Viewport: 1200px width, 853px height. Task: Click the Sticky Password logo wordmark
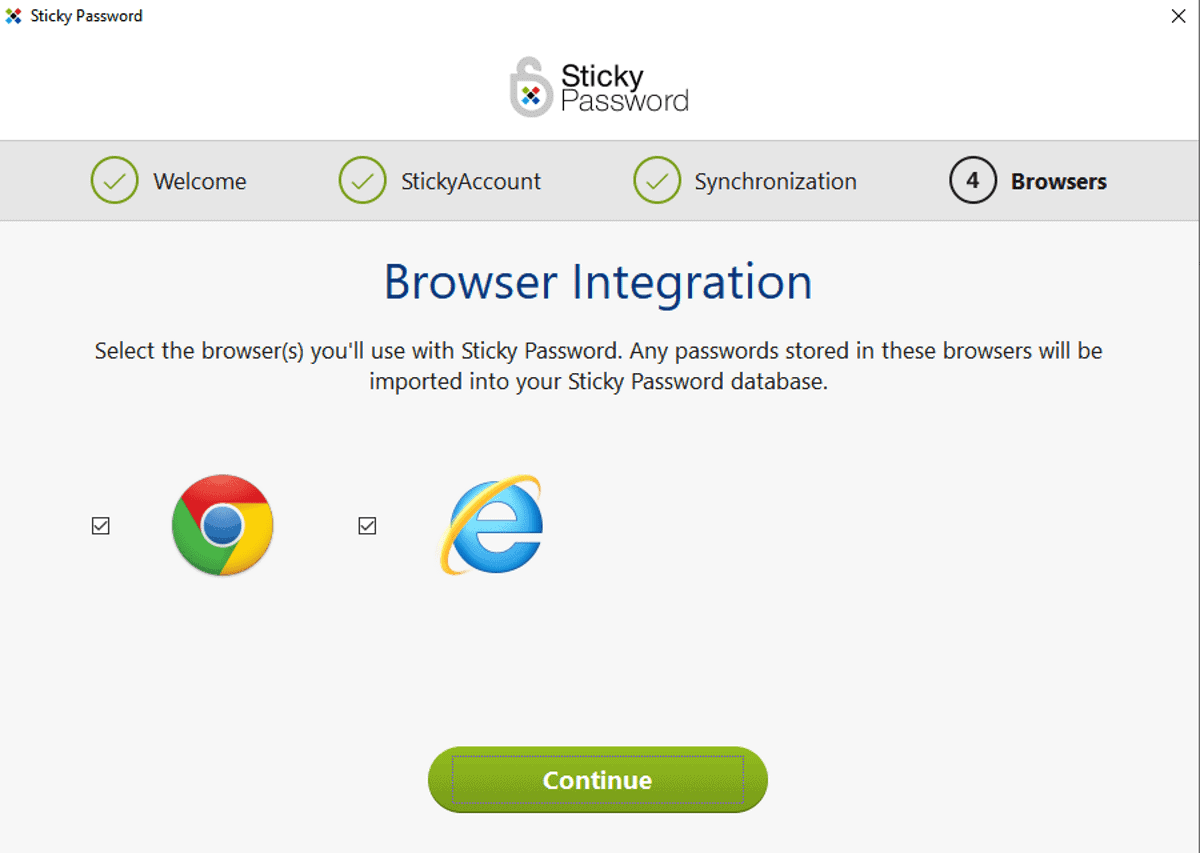pos(624,88)
